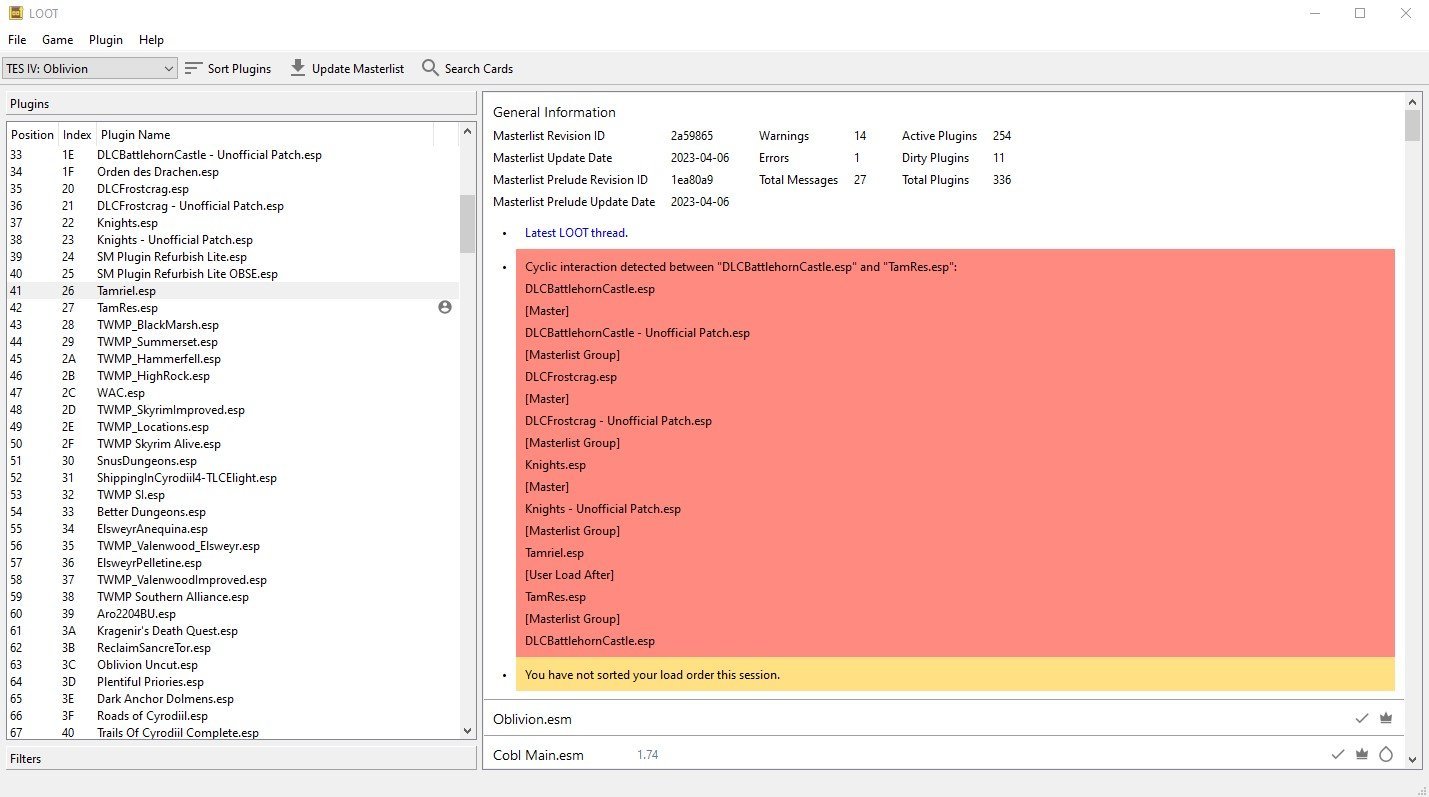Select DLCBattlehornCastle - Unofficial Patch.esp row
The image size is (1429, 797).
(x=232, y=155)
